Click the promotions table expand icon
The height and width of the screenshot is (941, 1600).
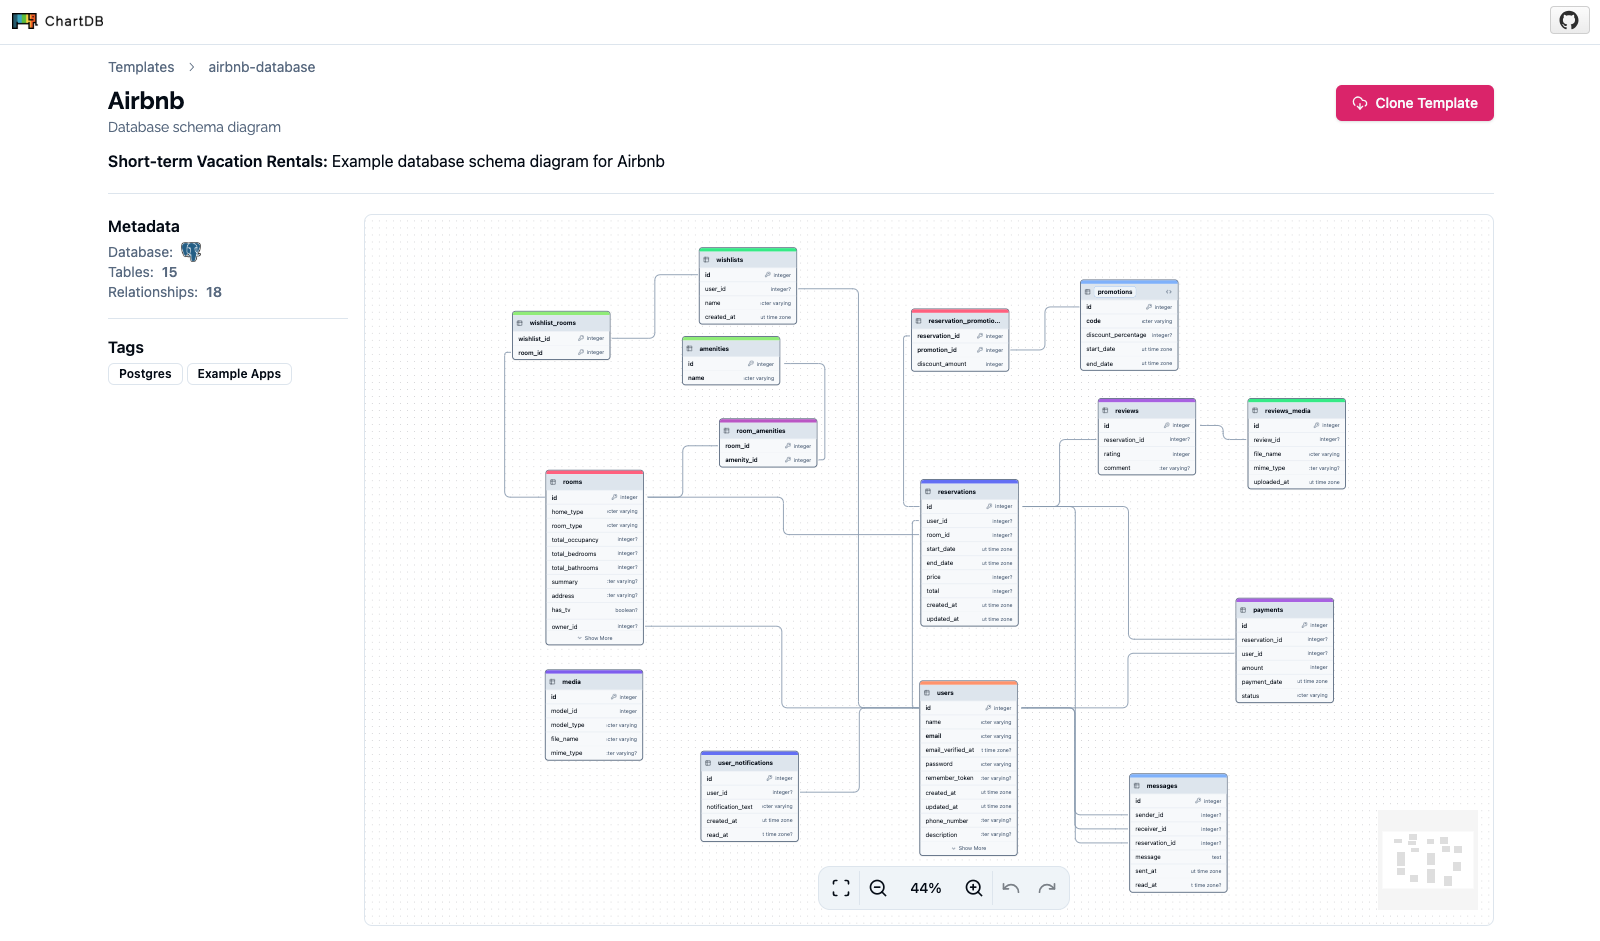pos(1168,292)
